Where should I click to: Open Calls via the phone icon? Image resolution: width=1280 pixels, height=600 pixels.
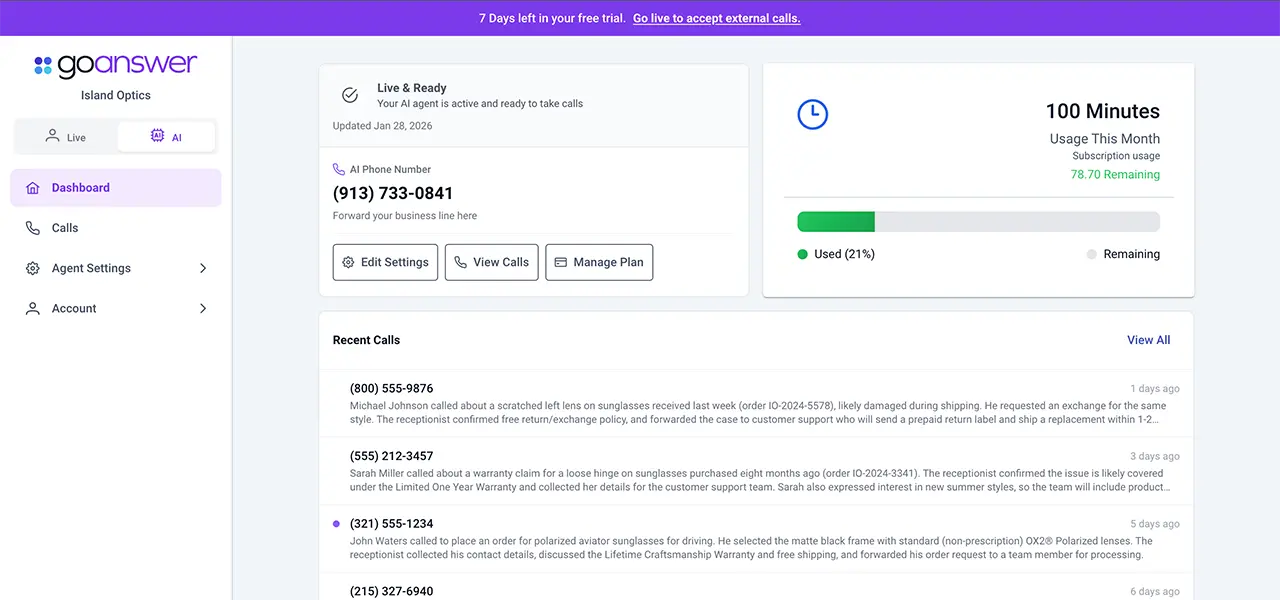tap(33, 227)
